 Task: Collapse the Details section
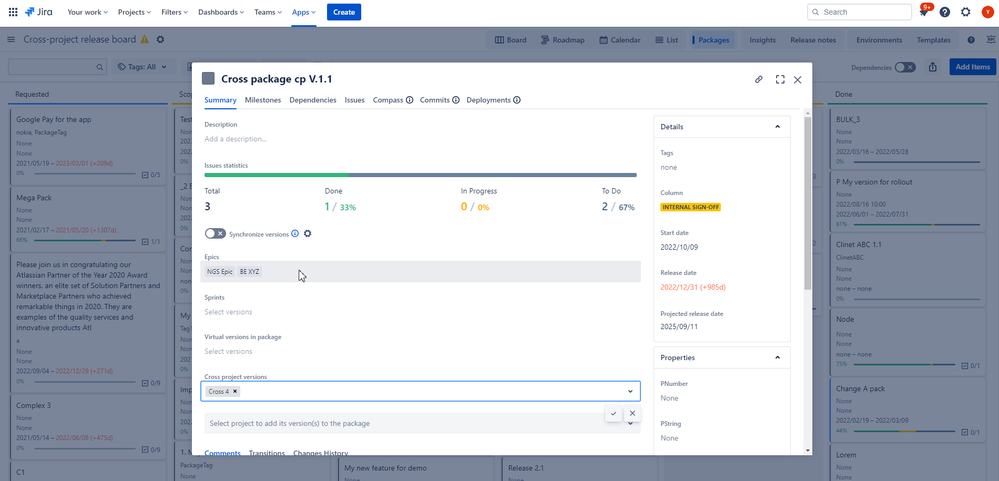click(x=777, y=127)
